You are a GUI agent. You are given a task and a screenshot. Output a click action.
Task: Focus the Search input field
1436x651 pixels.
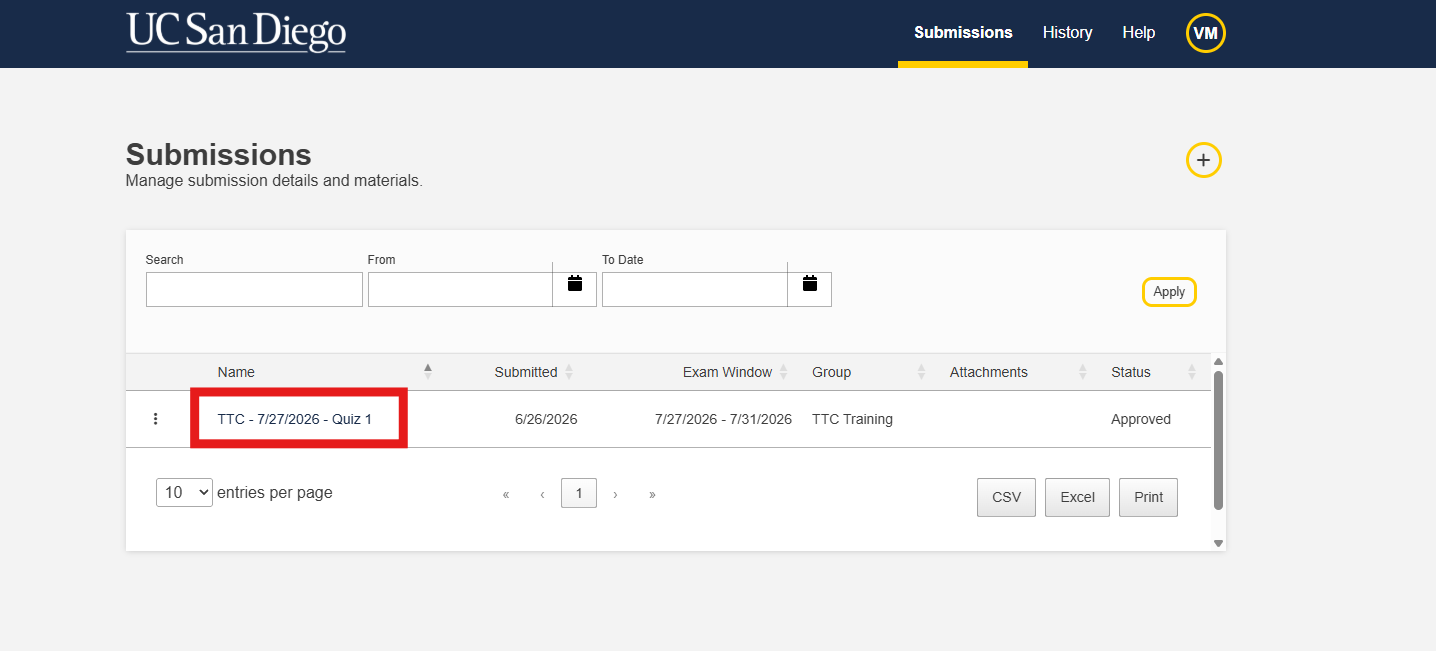254,289
